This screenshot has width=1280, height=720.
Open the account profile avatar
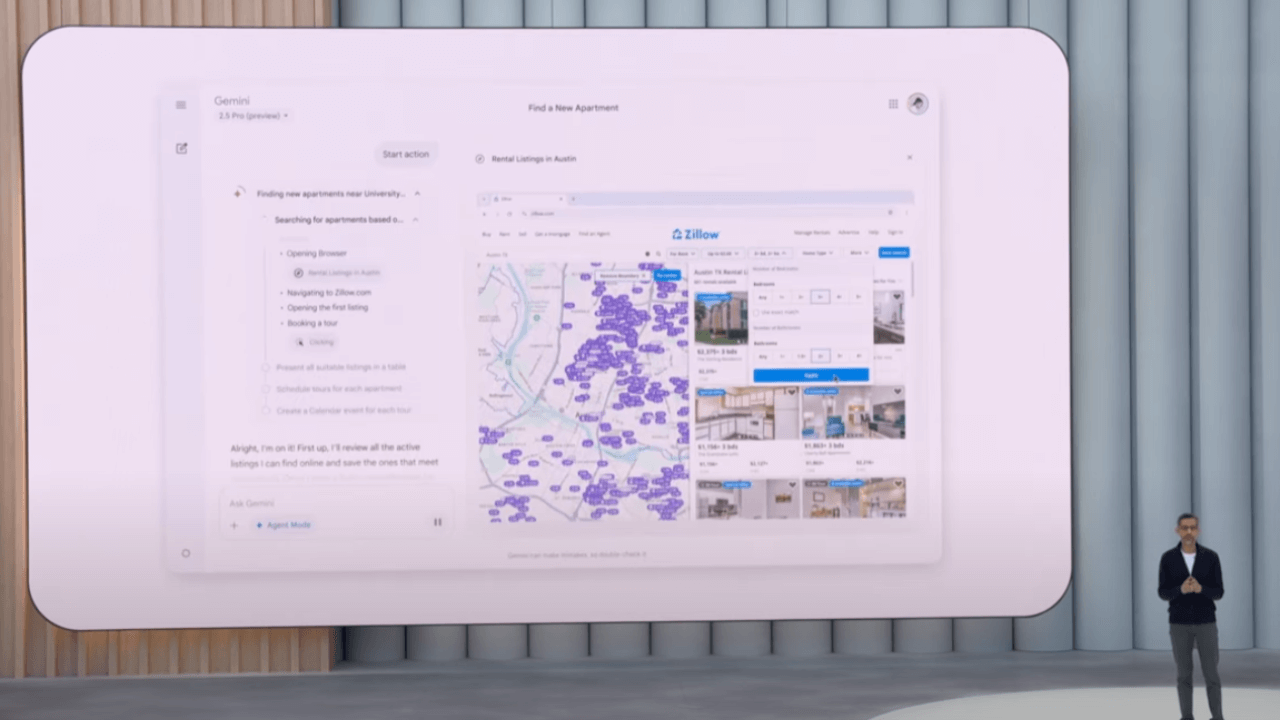(x=918, y=104)
